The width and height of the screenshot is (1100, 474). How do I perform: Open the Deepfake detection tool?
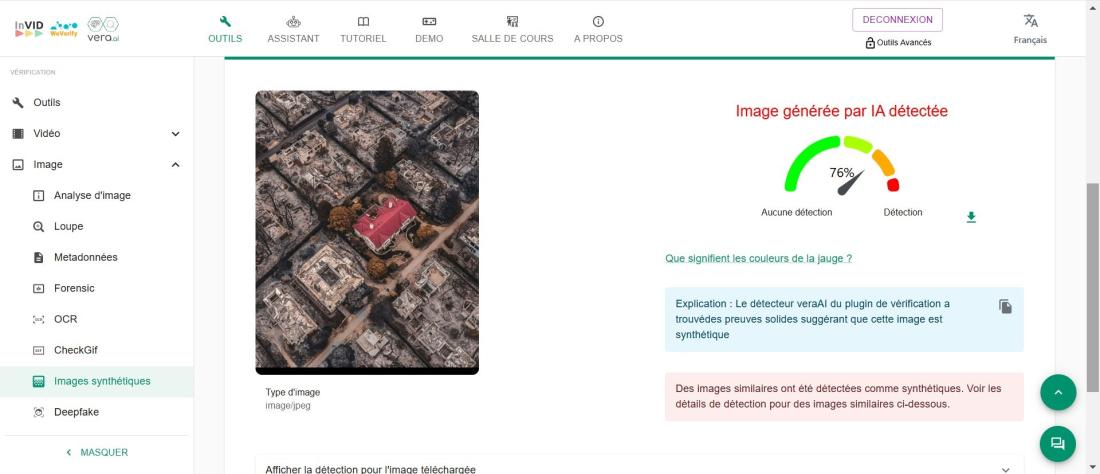click(x=76, y=412)
